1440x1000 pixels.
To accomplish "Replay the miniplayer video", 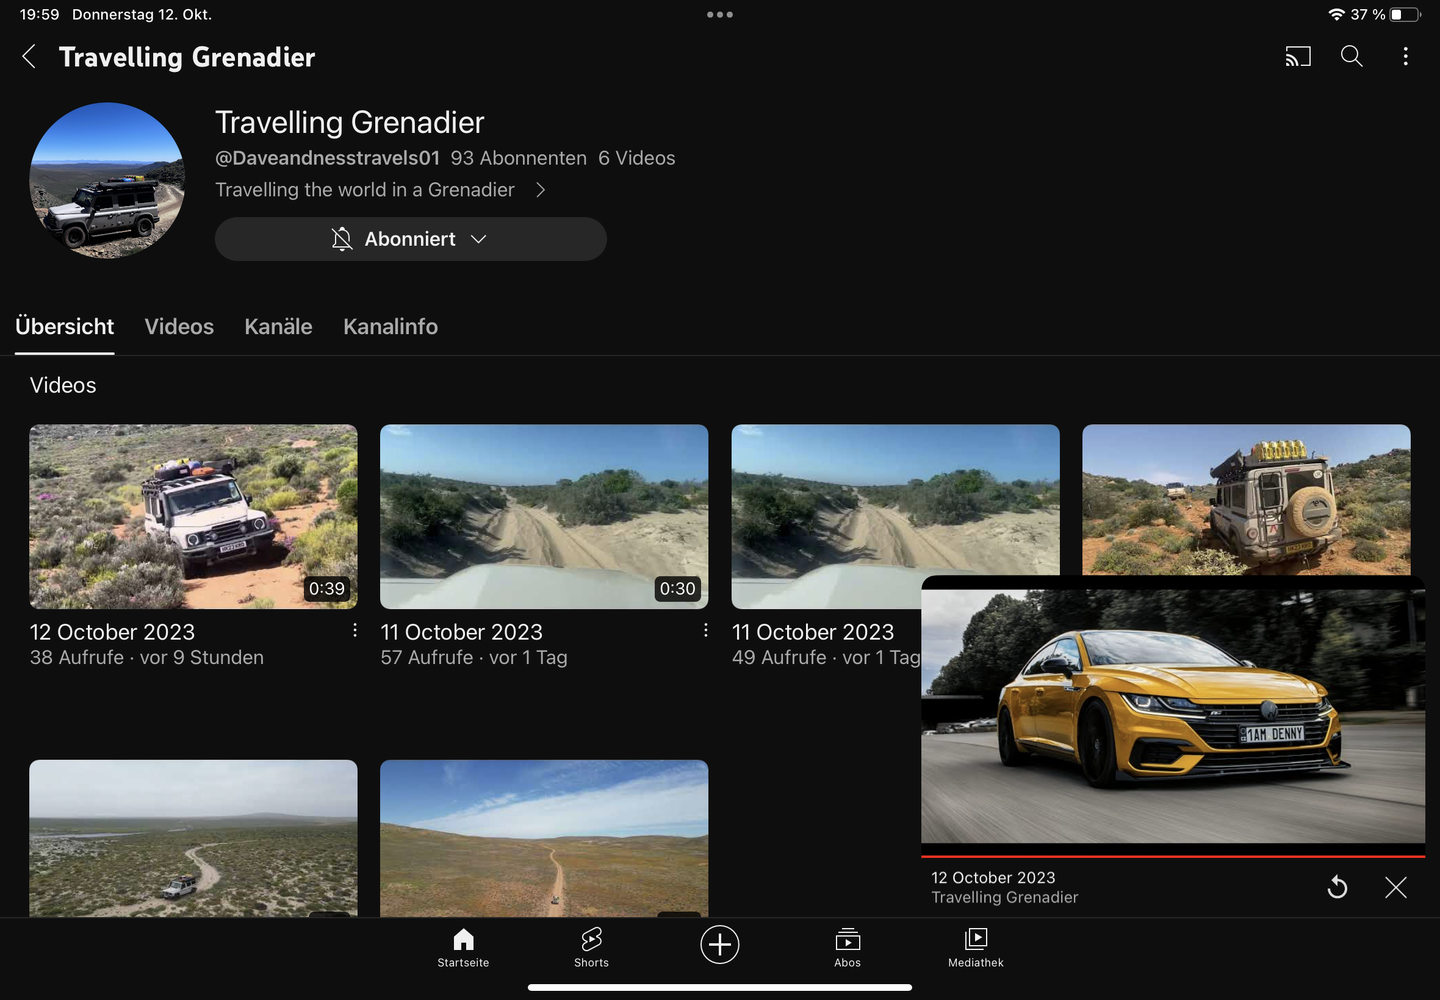I will click(1337, 887).
